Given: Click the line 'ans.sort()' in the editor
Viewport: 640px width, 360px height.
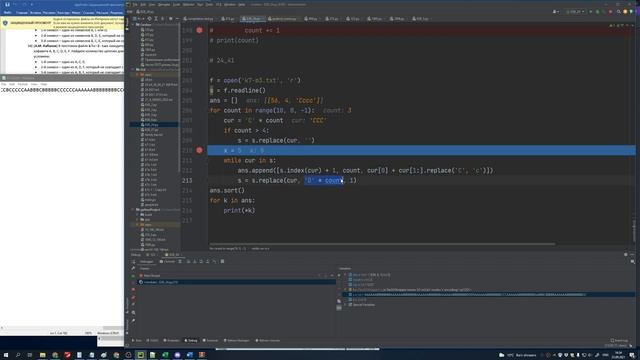Looking at the screenshot, I should click(x=227, y=191).
